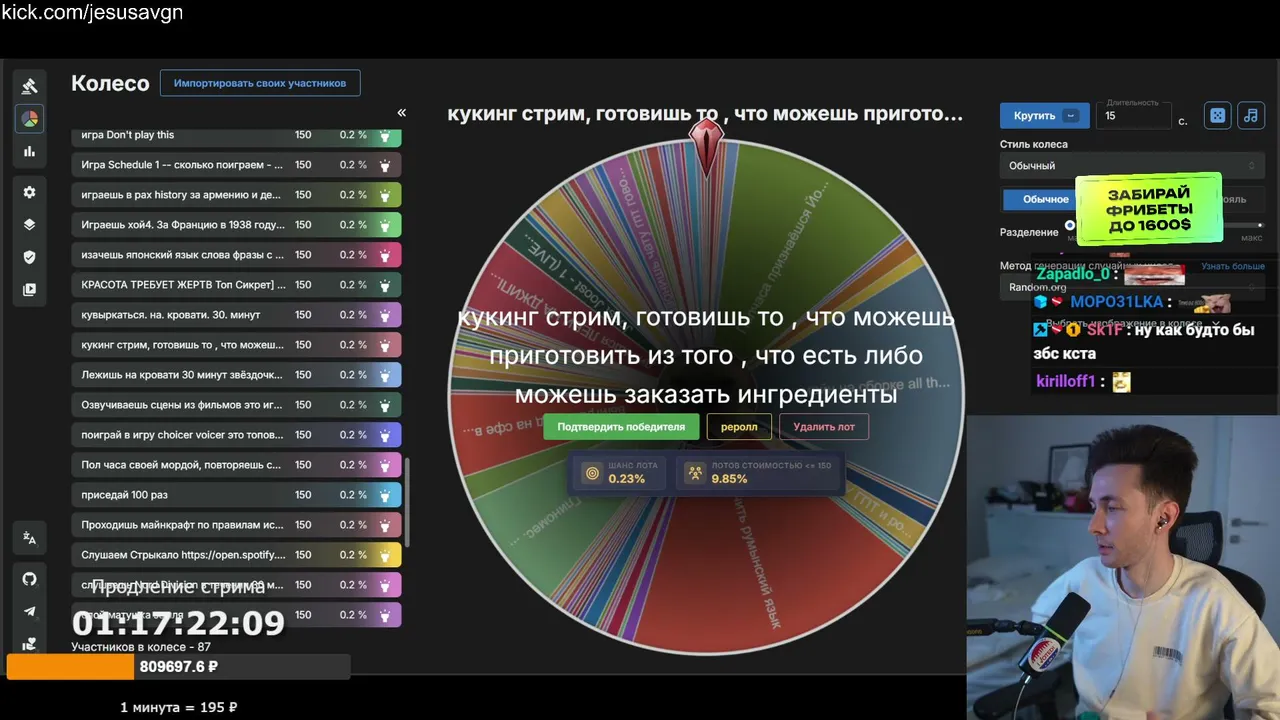Open the GitHub link icon

click(29, 579)
